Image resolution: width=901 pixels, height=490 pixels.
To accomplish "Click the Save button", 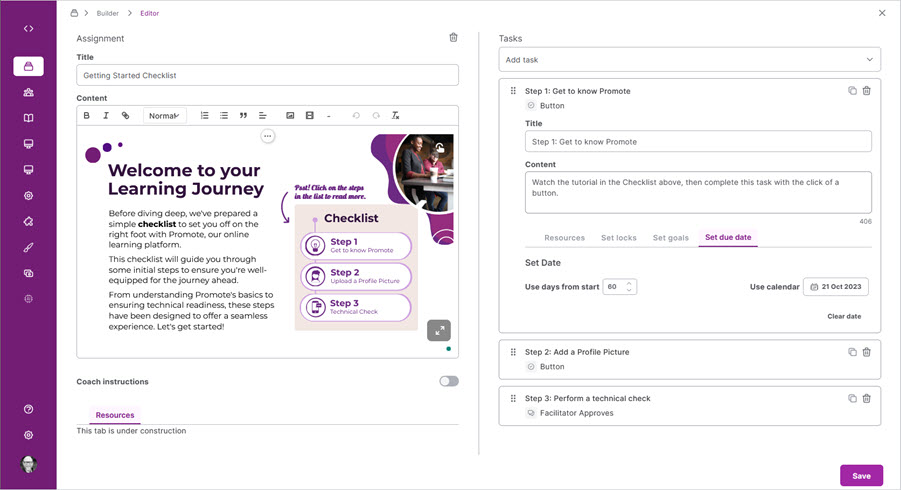I will click(860, 476).
